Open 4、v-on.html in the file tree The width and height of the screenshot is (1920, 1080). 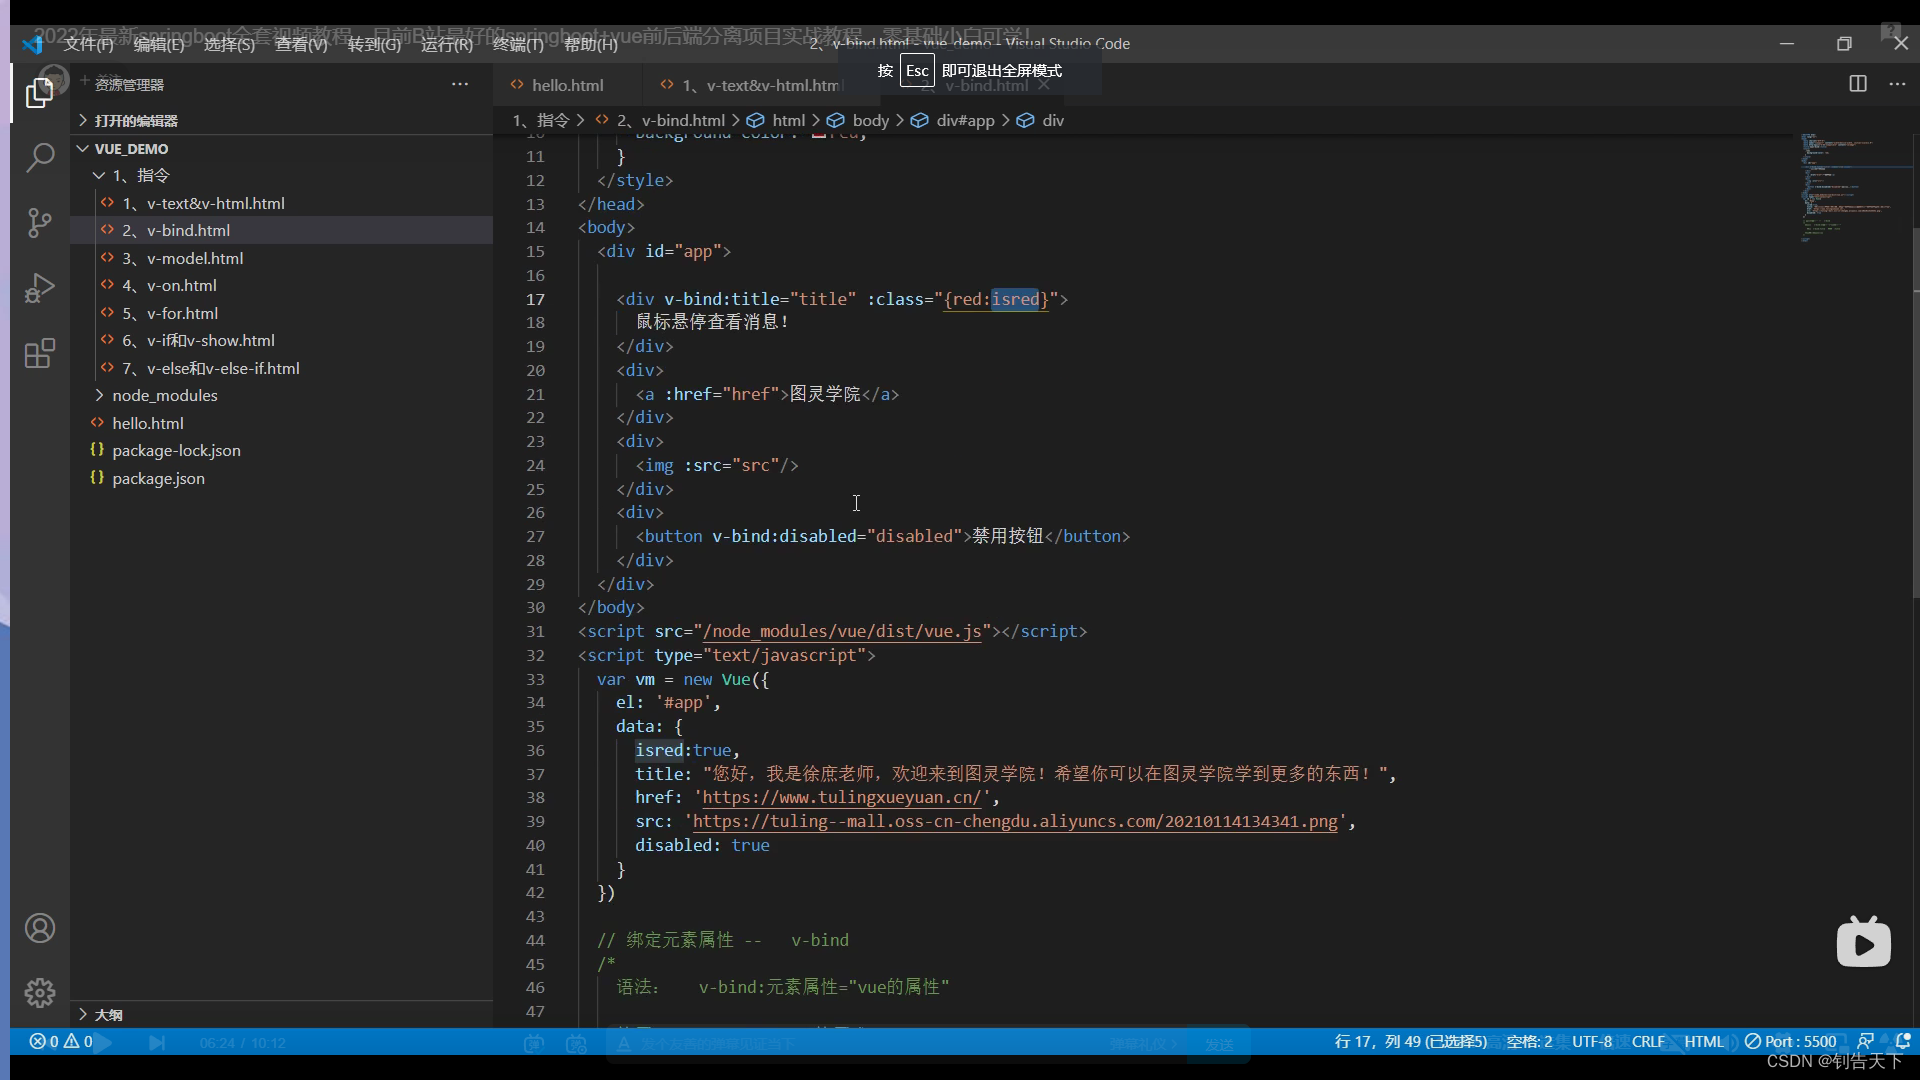click(281, 285)
